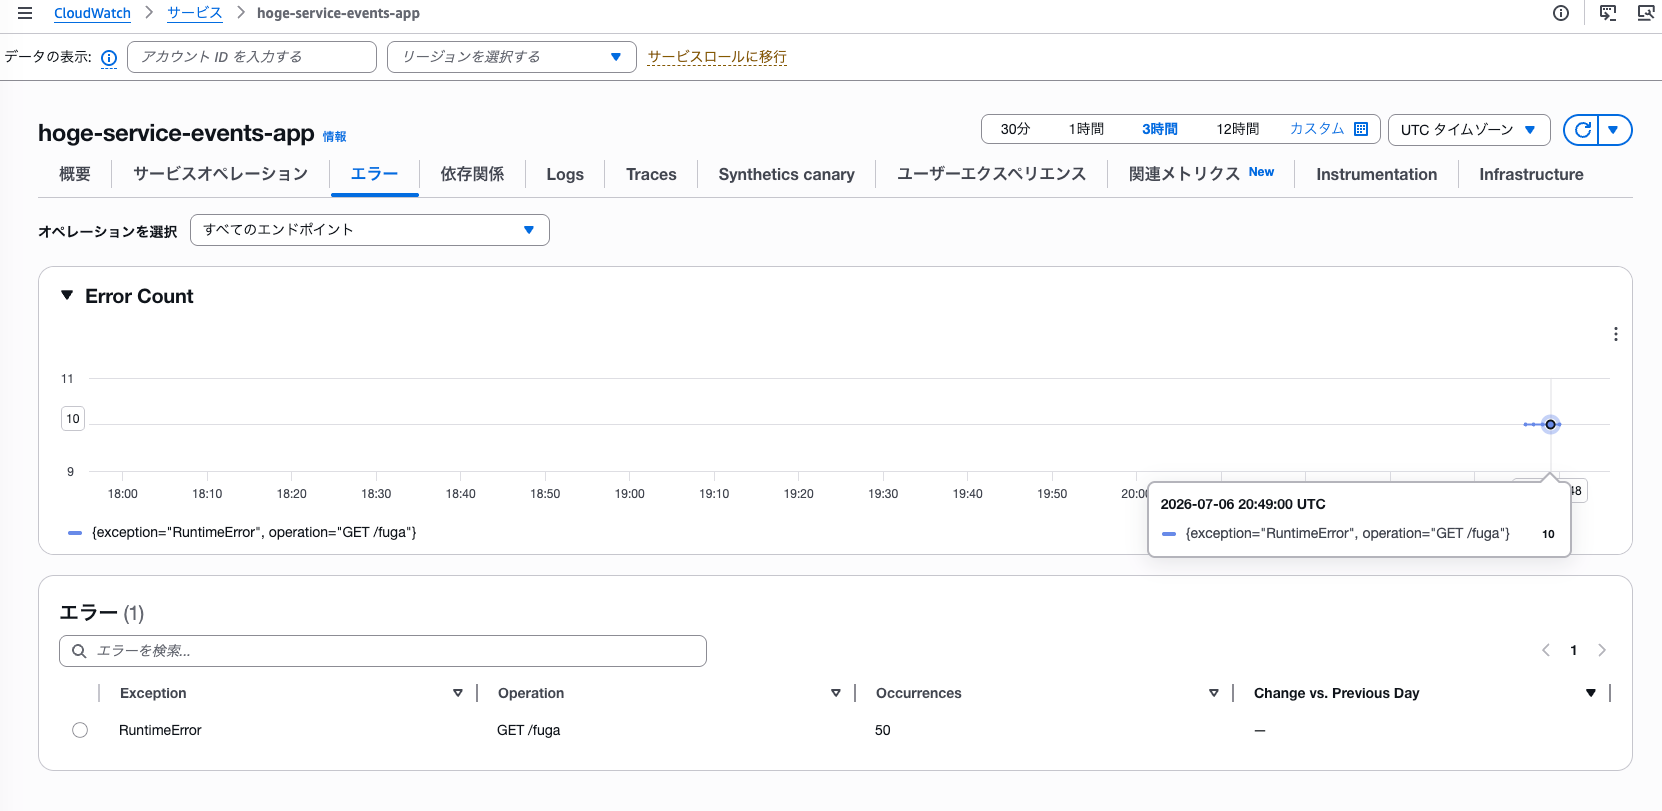Set time range to 30分
The height and width of the screenshot is (811, 1662).
pyautogui.click(x=1015, y=129)
